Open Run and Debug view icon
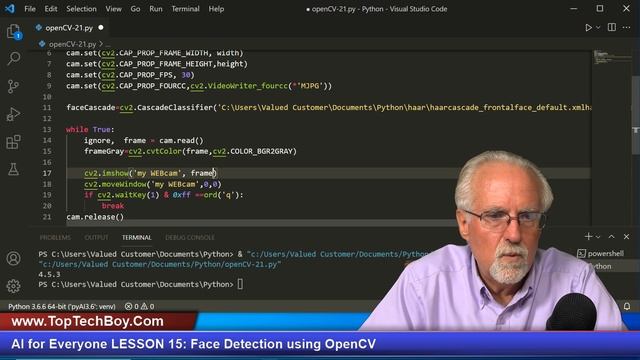Image resolution: width=640 pixels, height=360 pixels. (x=13, y=114)
